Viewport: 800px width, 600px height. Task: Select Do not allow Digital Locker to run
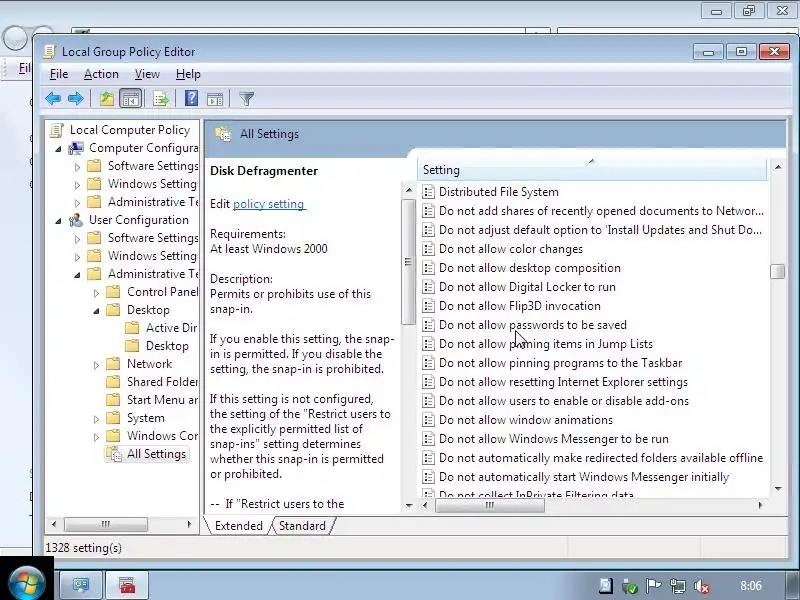(x=527, y=287)
